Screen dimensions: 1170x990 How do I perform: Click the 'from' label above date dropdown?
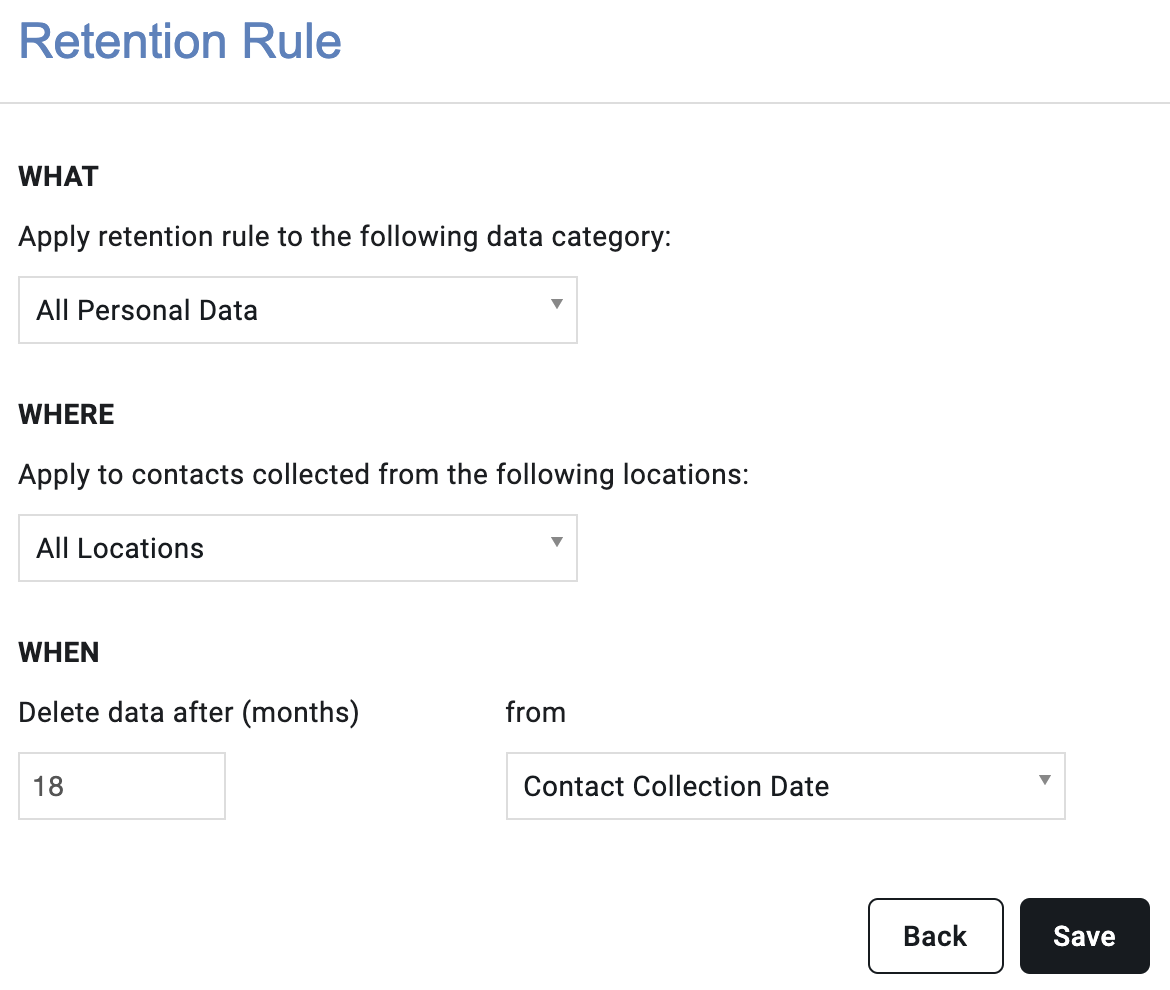point(536,712)
